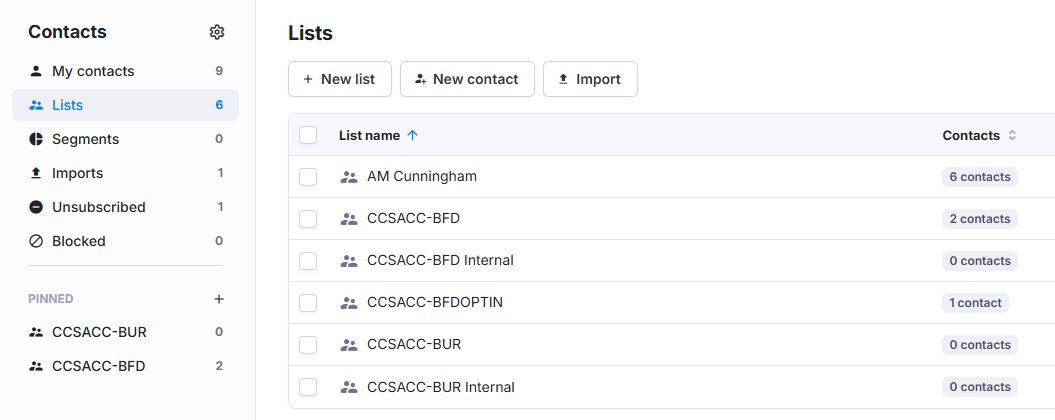Viewport: 1055px width, 420px height.
Task: Click the Unsubscribed minus circle icon
Action: pyautogui.click(x=36, y=207)
